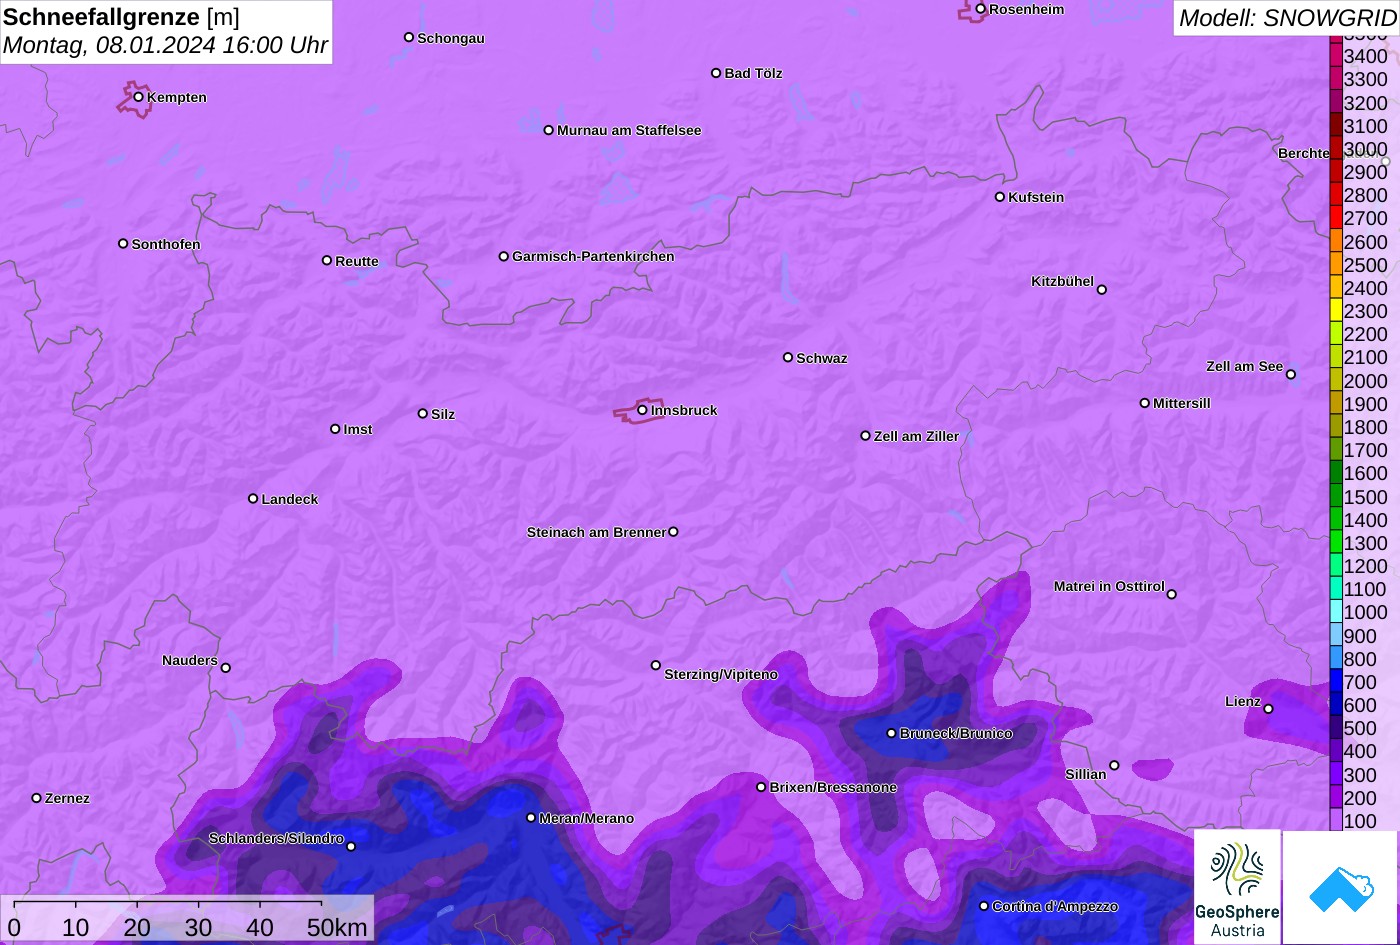The height and width of the screenshot is (945, 1400).
Task: Select the Imst label
Action: tap(358, 429)
